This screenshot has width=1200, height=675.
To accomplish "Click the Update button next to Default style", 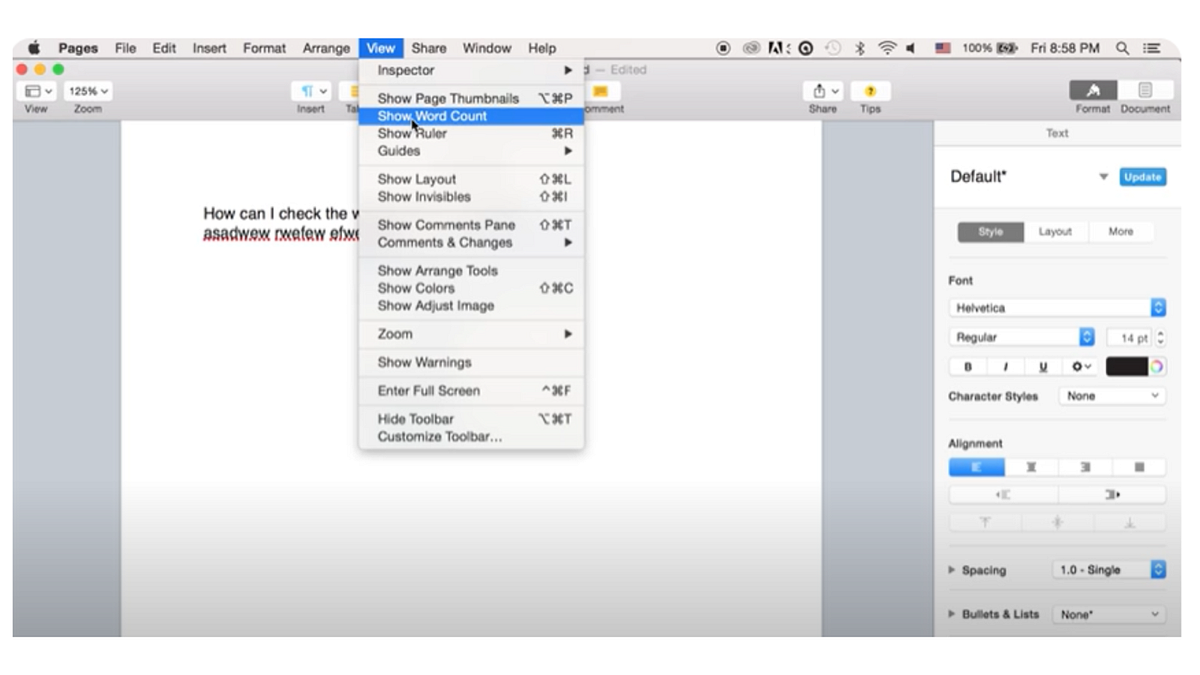I will tap(1141, 176).
